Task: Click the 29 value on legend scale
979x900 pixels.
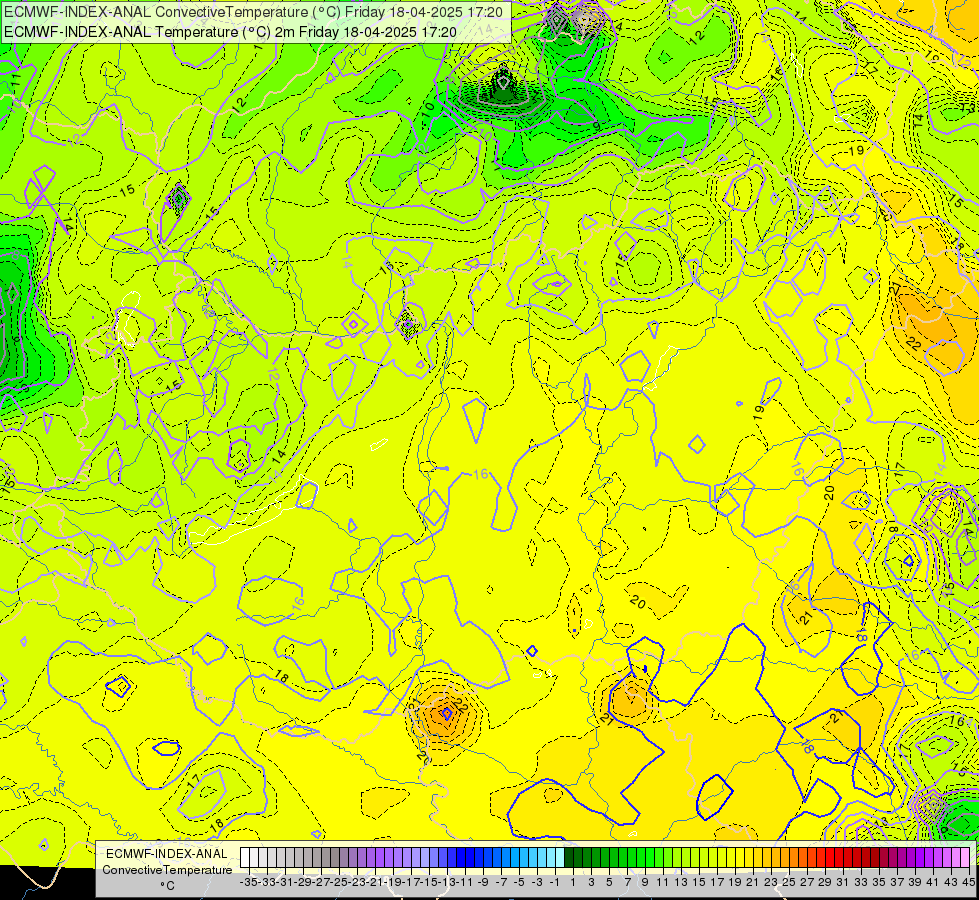Action: click(825, 882)
